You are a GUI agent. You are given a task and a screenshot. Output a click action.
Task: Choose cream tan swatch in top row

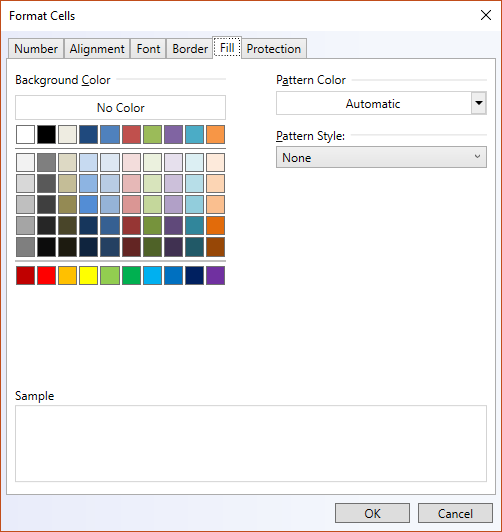[67, 134]
